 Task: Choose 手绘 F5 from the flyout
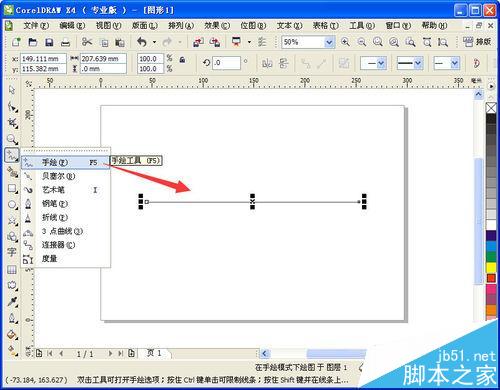click(x=66, y=163)
